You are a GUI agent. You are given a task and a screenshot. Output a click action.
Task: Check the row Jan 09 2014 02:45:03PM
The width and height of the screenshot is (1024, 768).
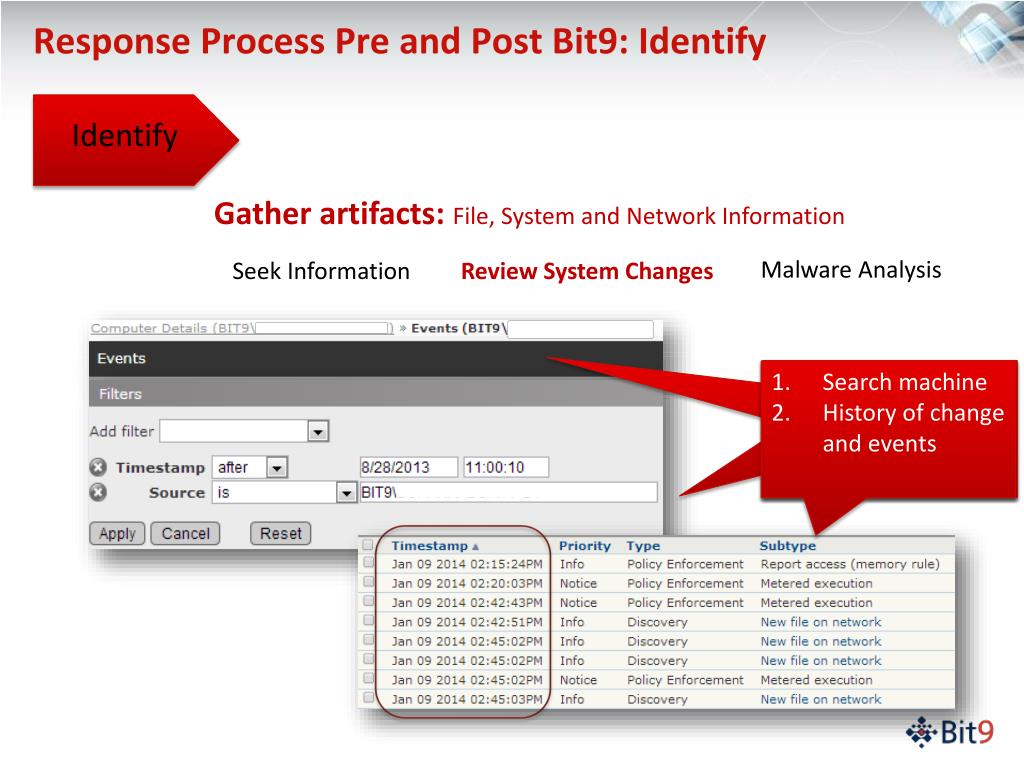click(368, 697)
